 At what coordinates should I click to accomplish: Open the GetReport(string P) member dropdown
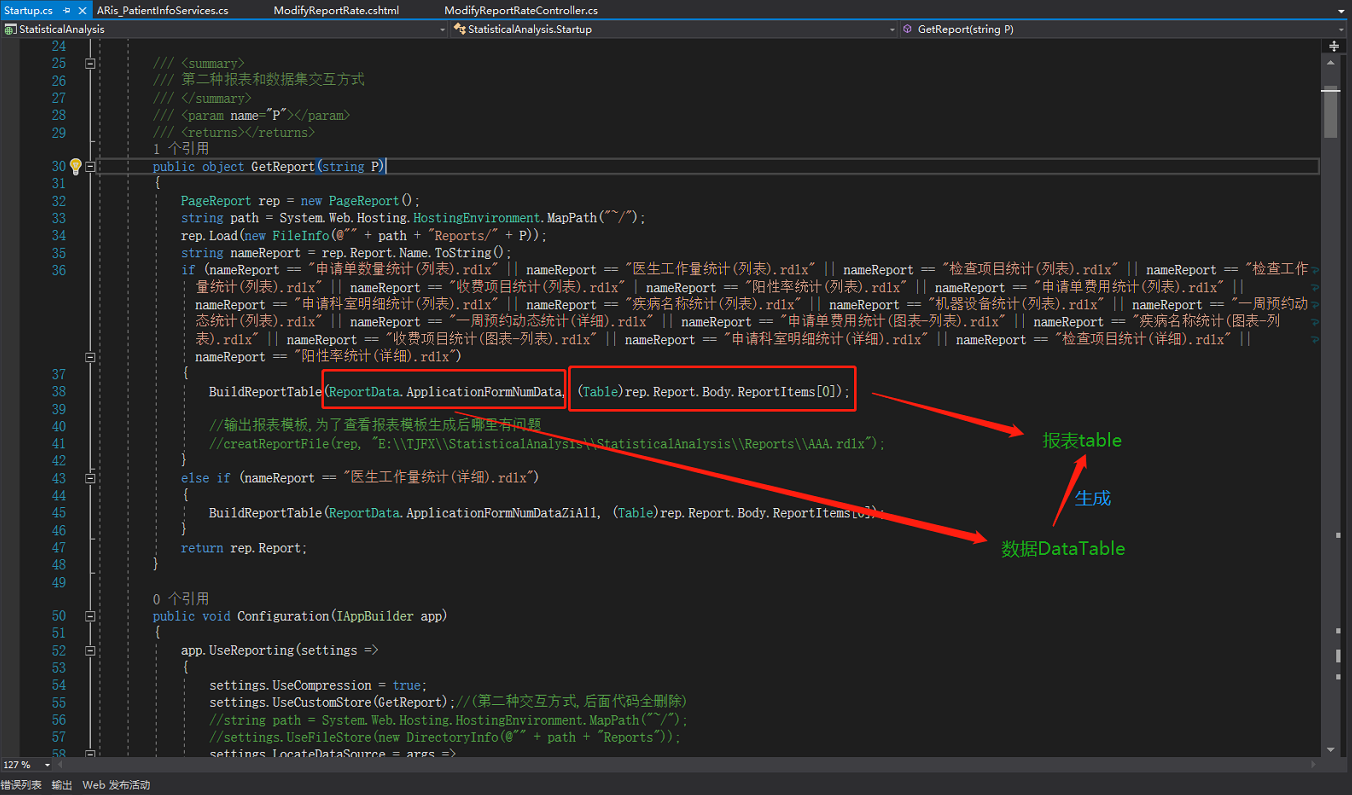1343,30
